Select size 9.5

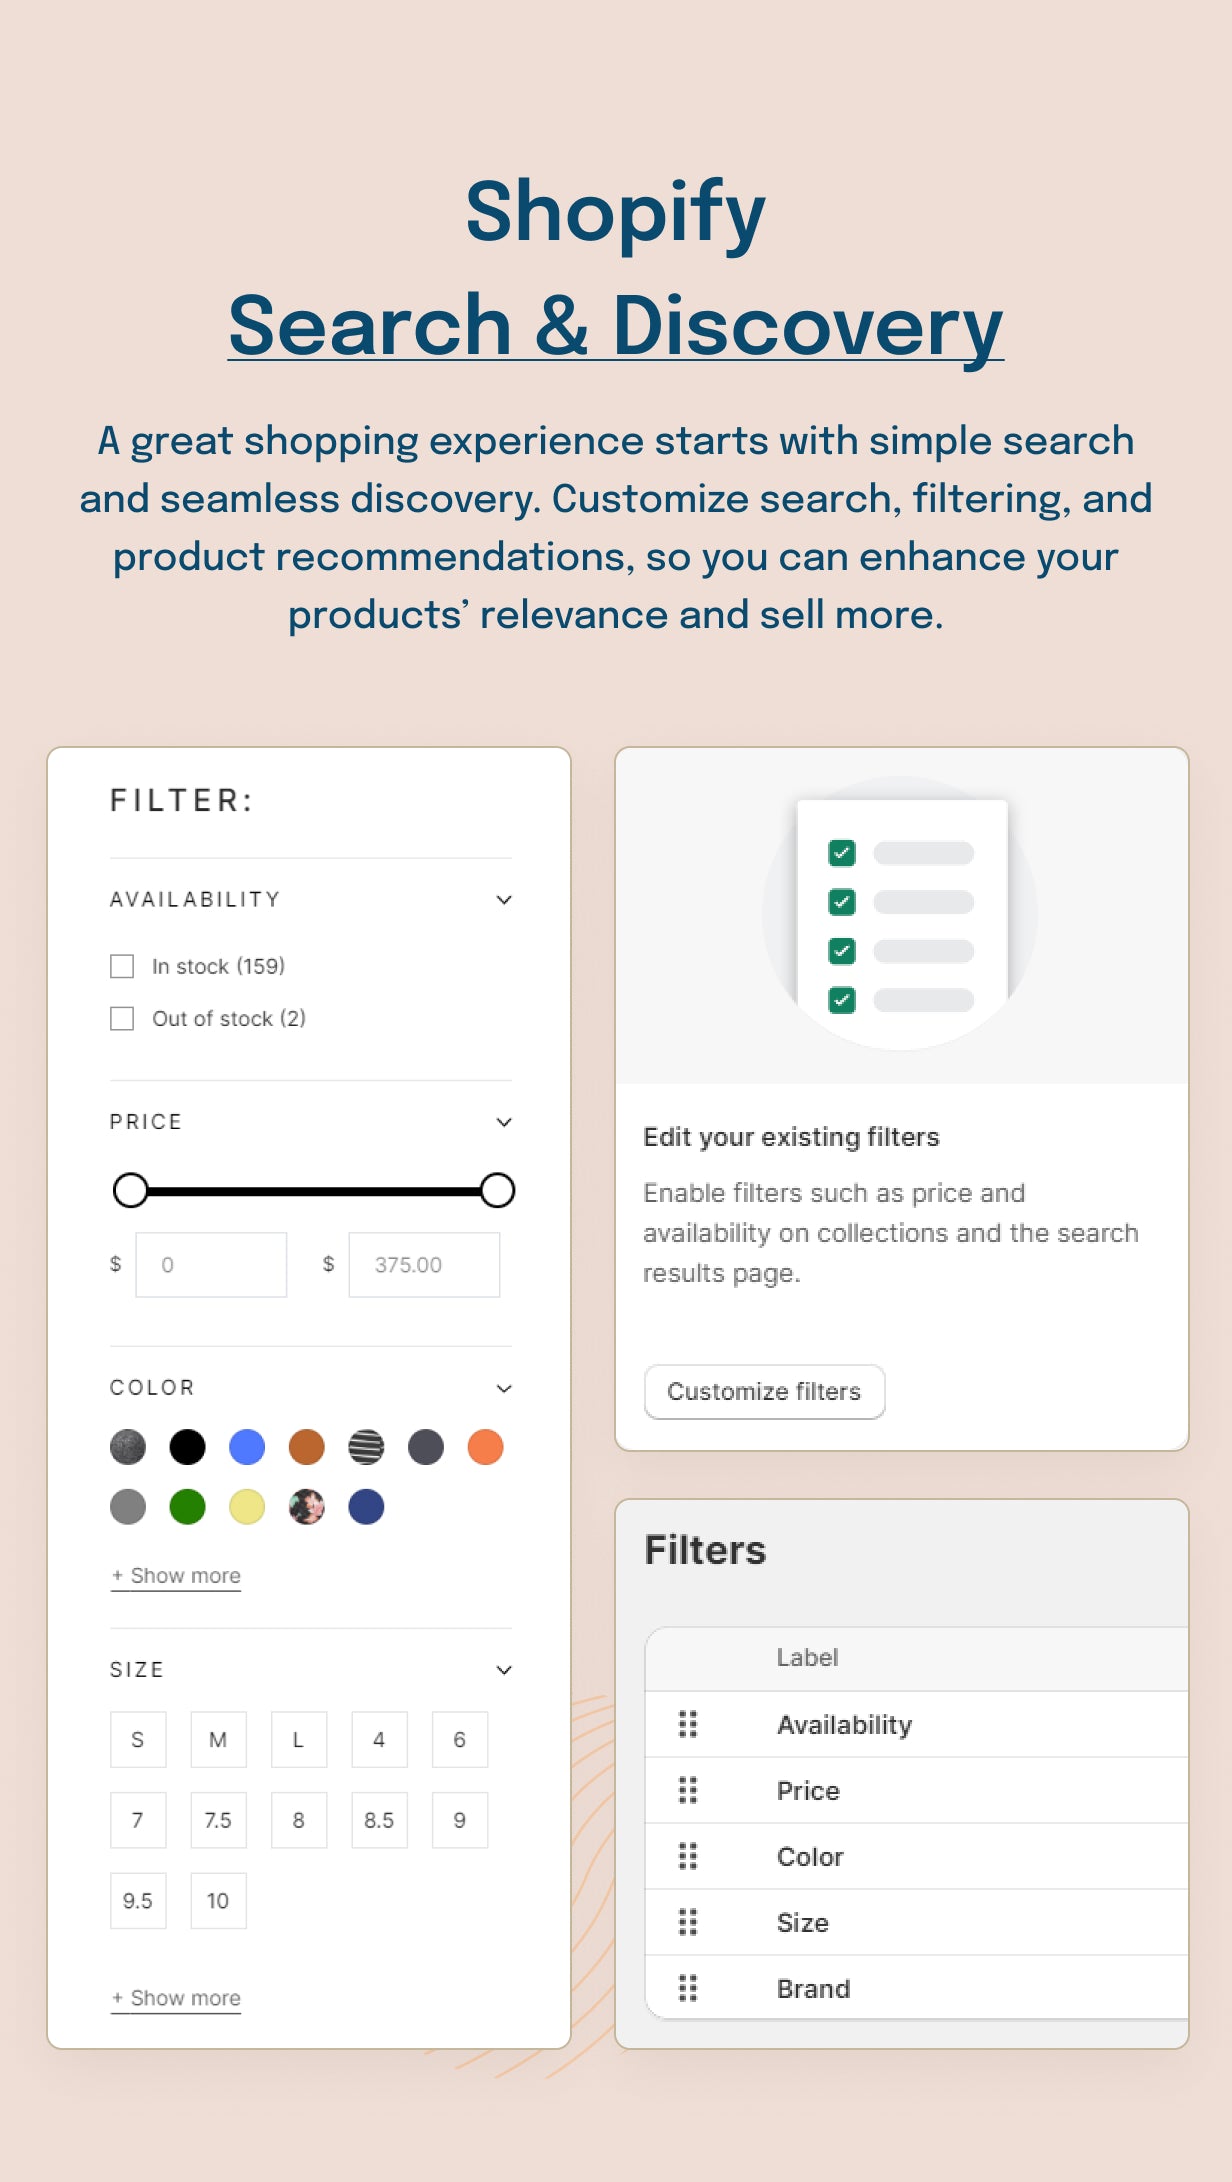[138, 1901]
